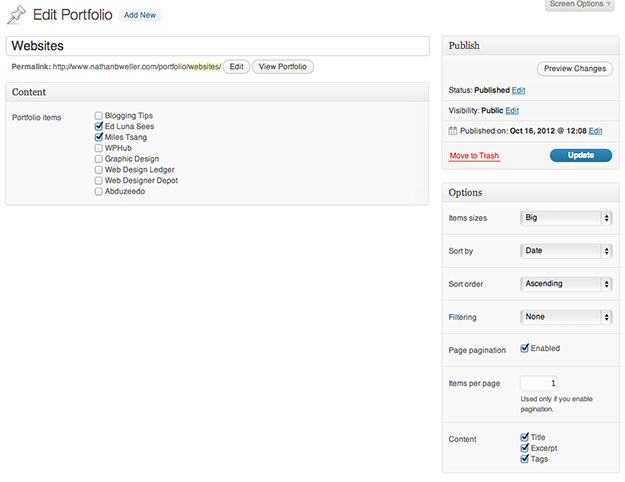
Task: Uncheck the Ed Luna Sees item
Action: click(x=98, y=127)
